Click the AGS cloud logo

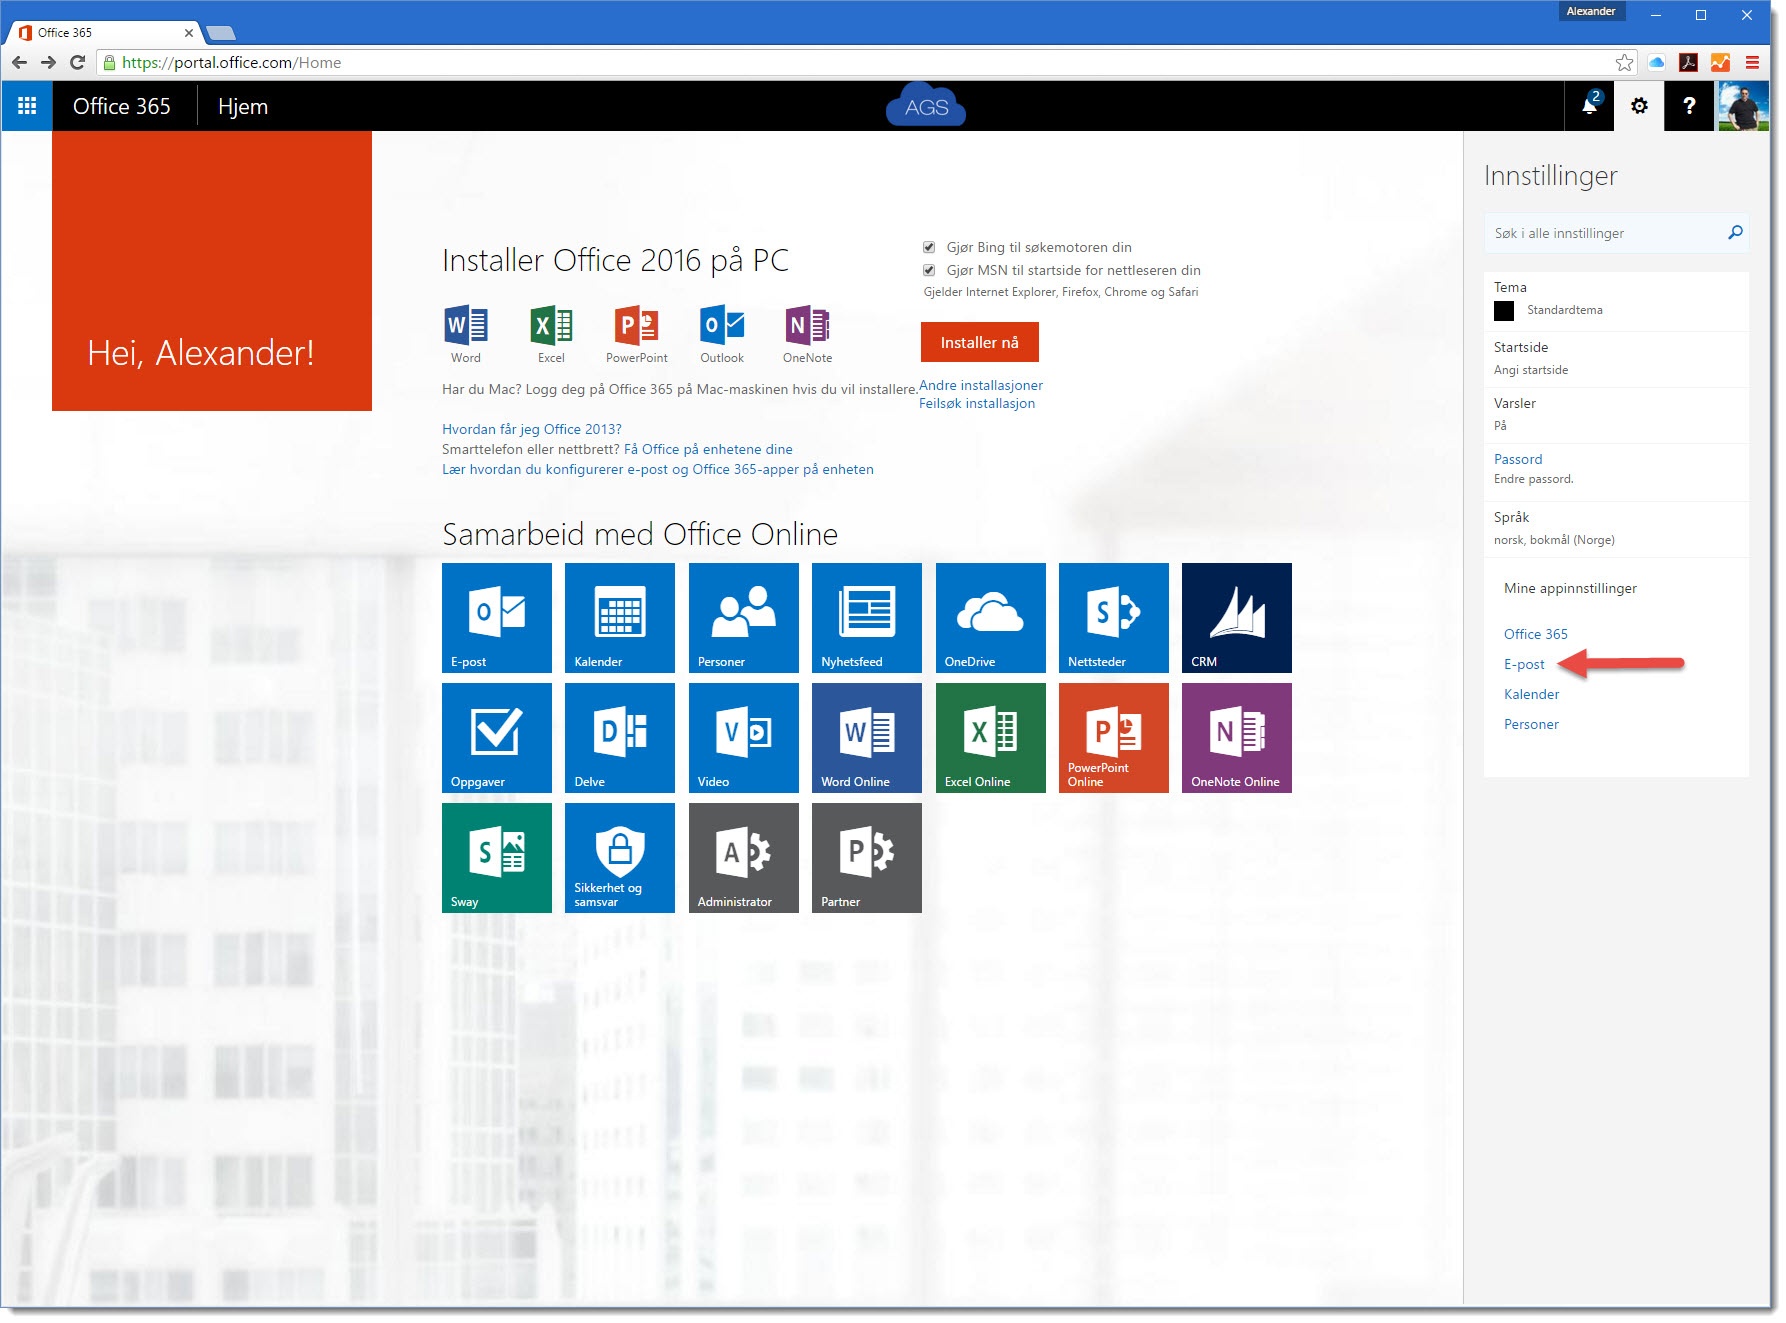pos(926,106)
